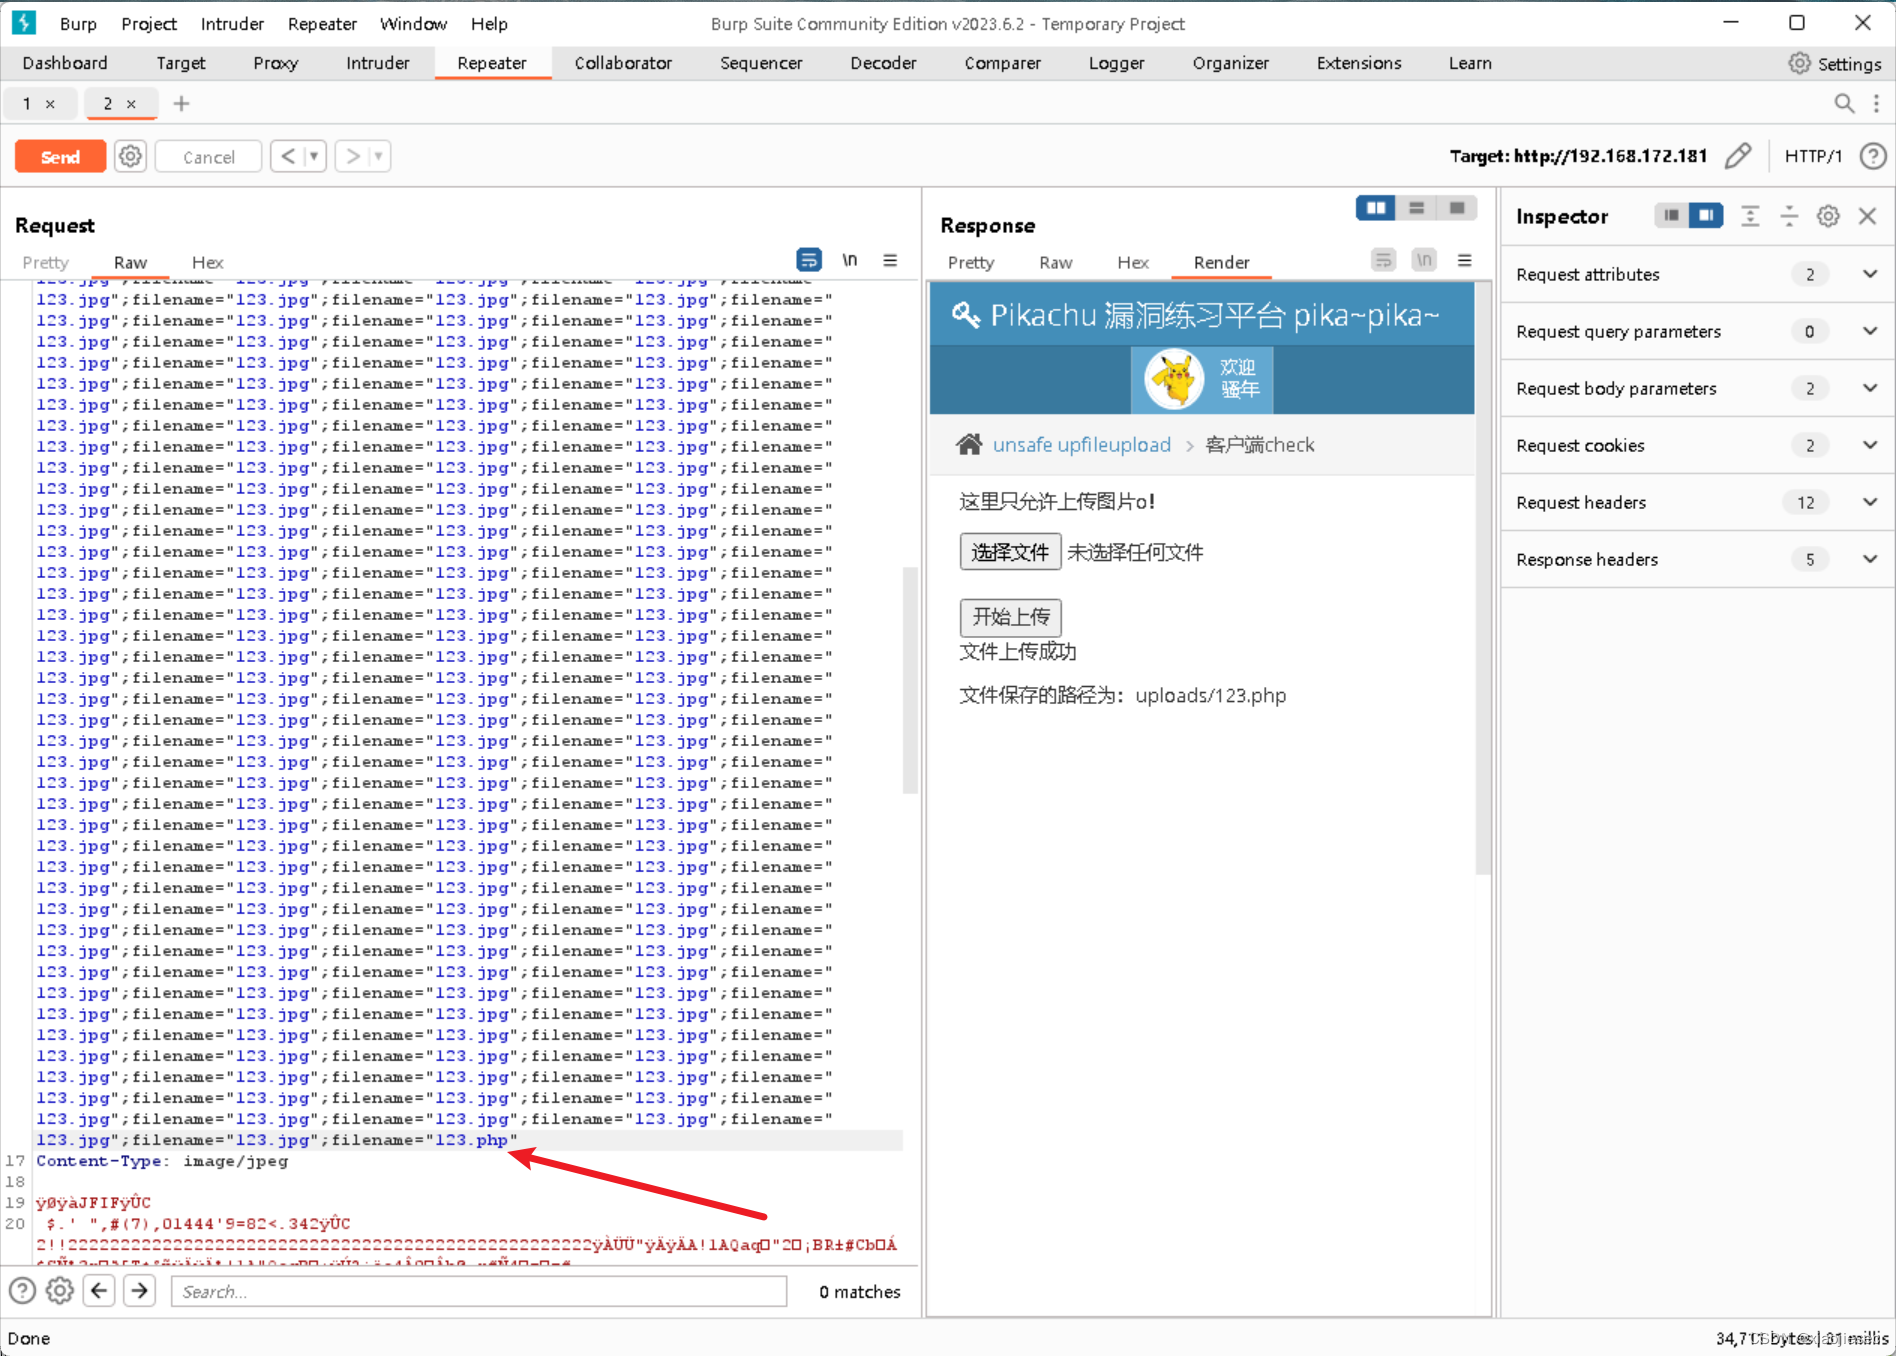Switch response view to Pretty tab

971,262
